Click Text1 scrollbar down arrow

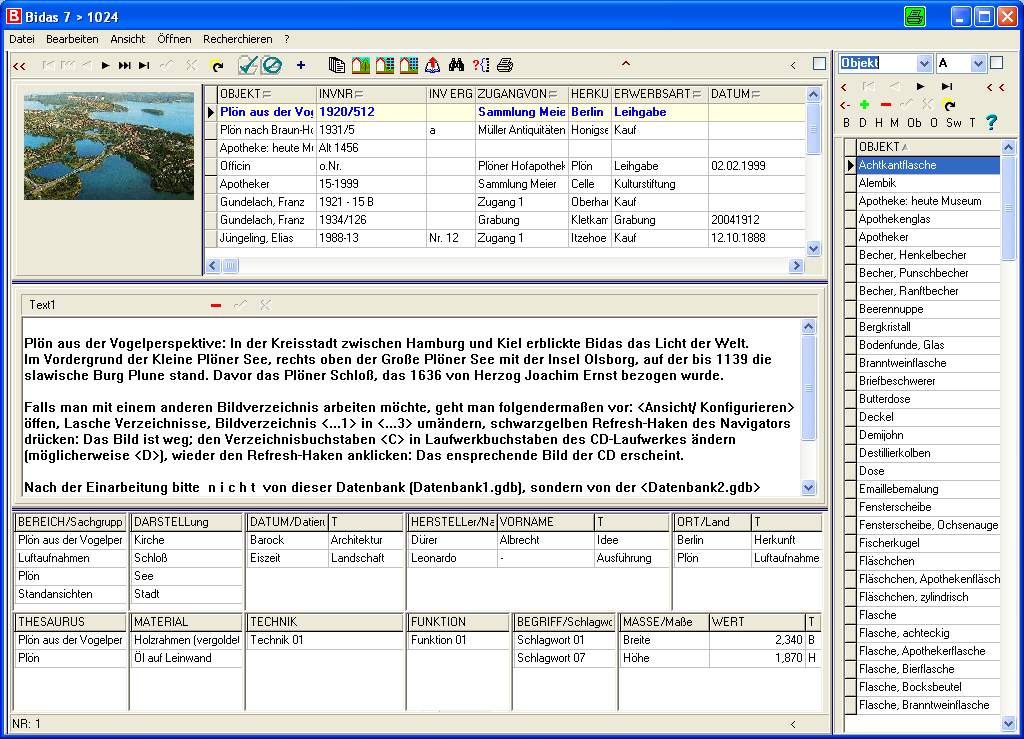pyautogui.click(x=808, y=488)
